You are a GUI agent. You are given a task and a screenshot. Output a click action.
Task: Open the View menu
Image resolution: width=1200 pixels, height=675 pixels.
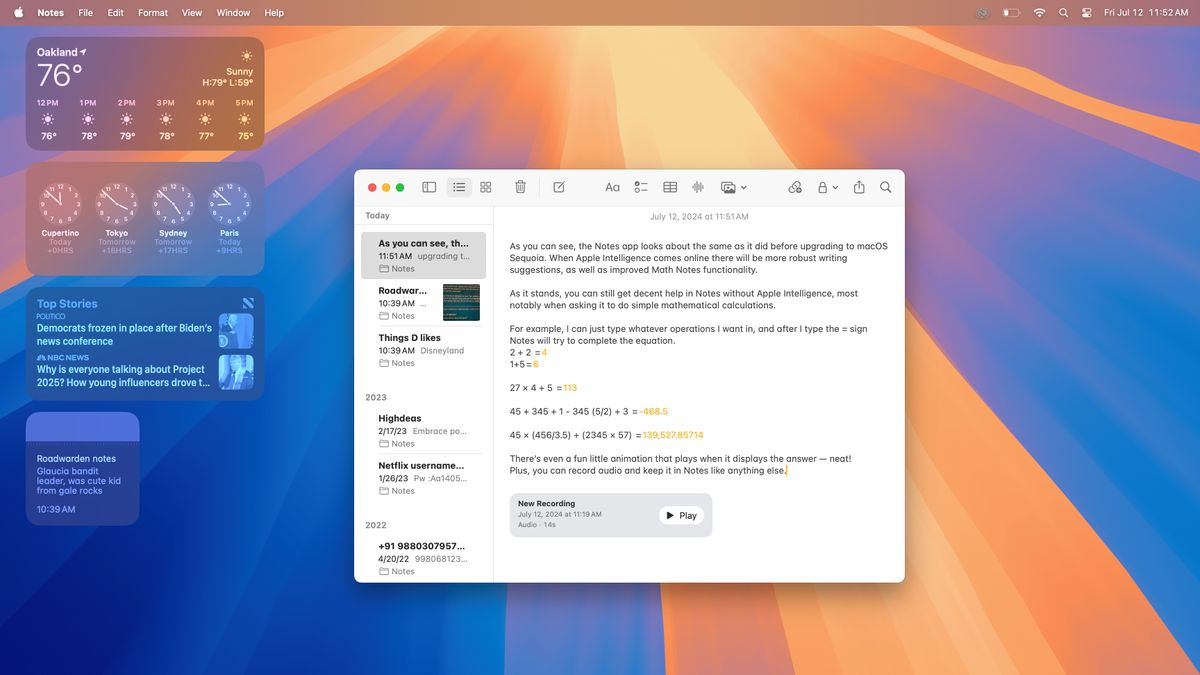[192, 13]
